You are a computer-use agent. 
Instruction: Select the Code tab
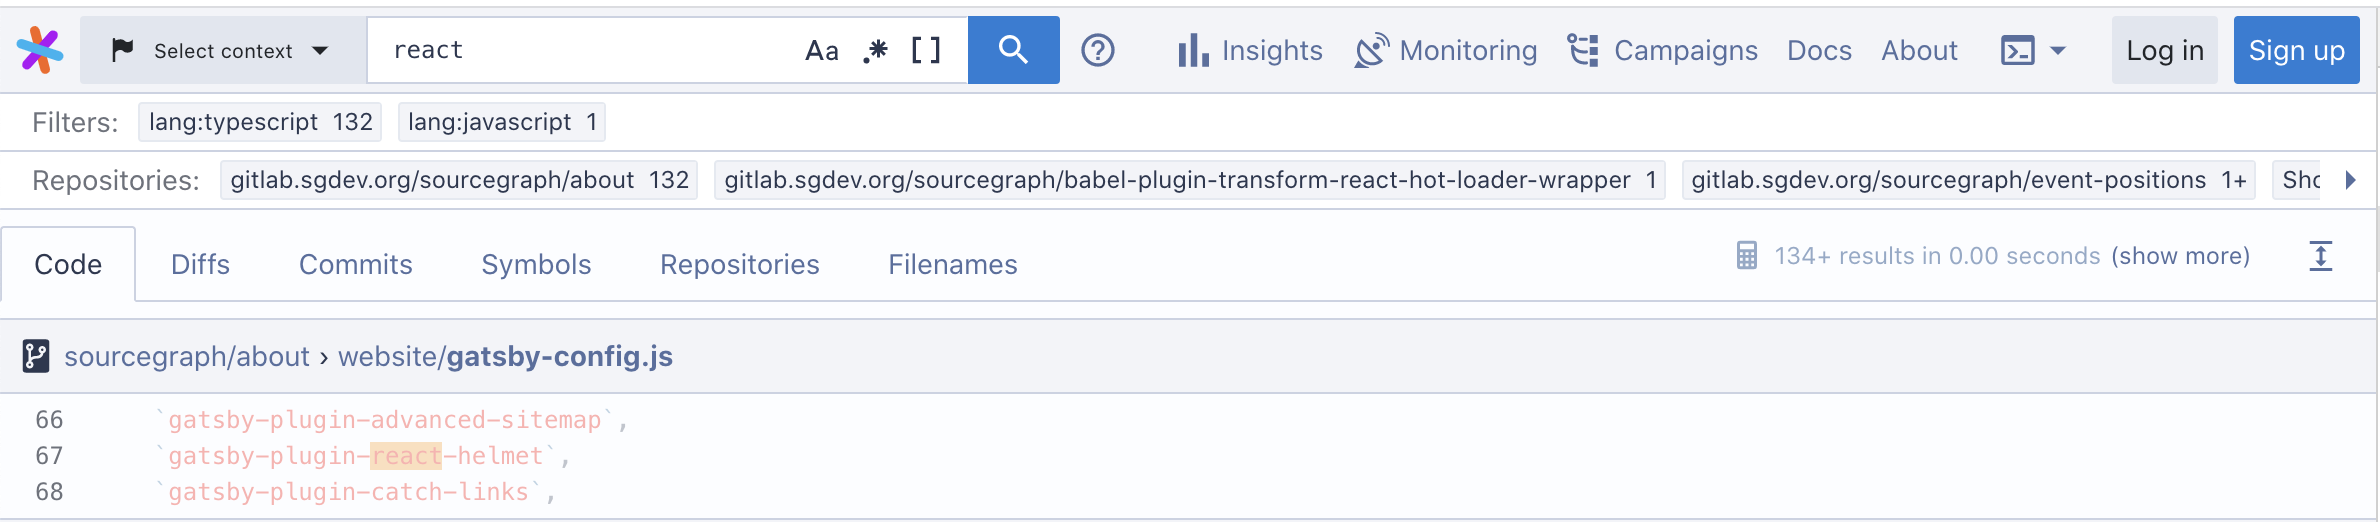(x=68, y=264)
